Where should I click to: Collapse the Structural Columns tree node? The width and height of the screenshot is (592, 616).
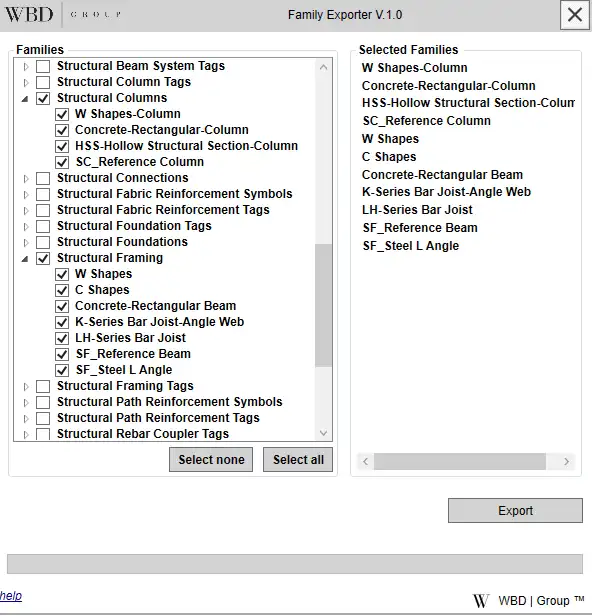(25, 99)
